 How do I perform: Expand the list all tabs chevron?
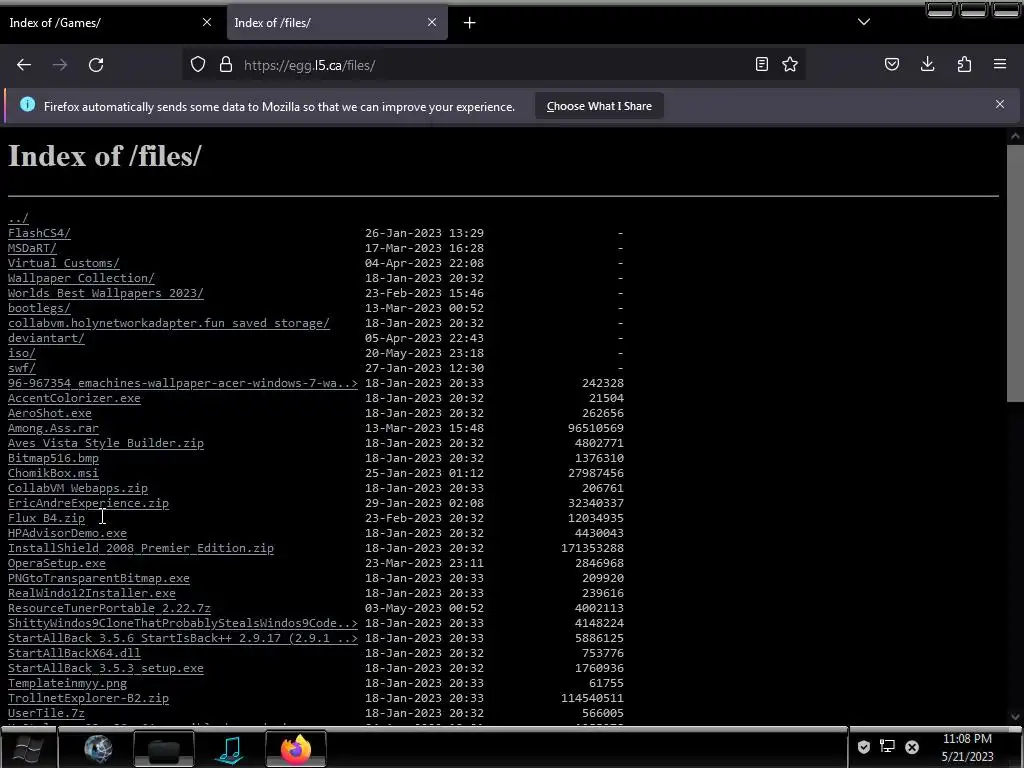point(864,22)
